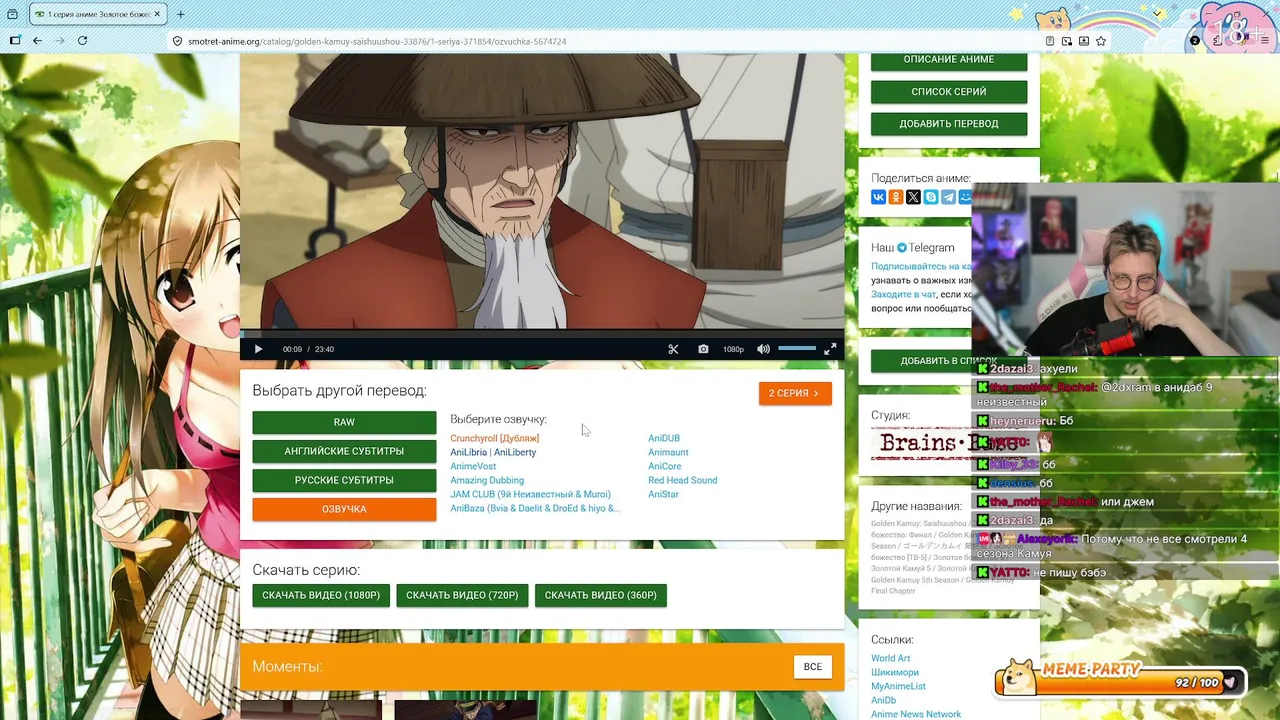Choose AnimeVost voiceover
1280x720 pixels.
(x=473, y=466)
